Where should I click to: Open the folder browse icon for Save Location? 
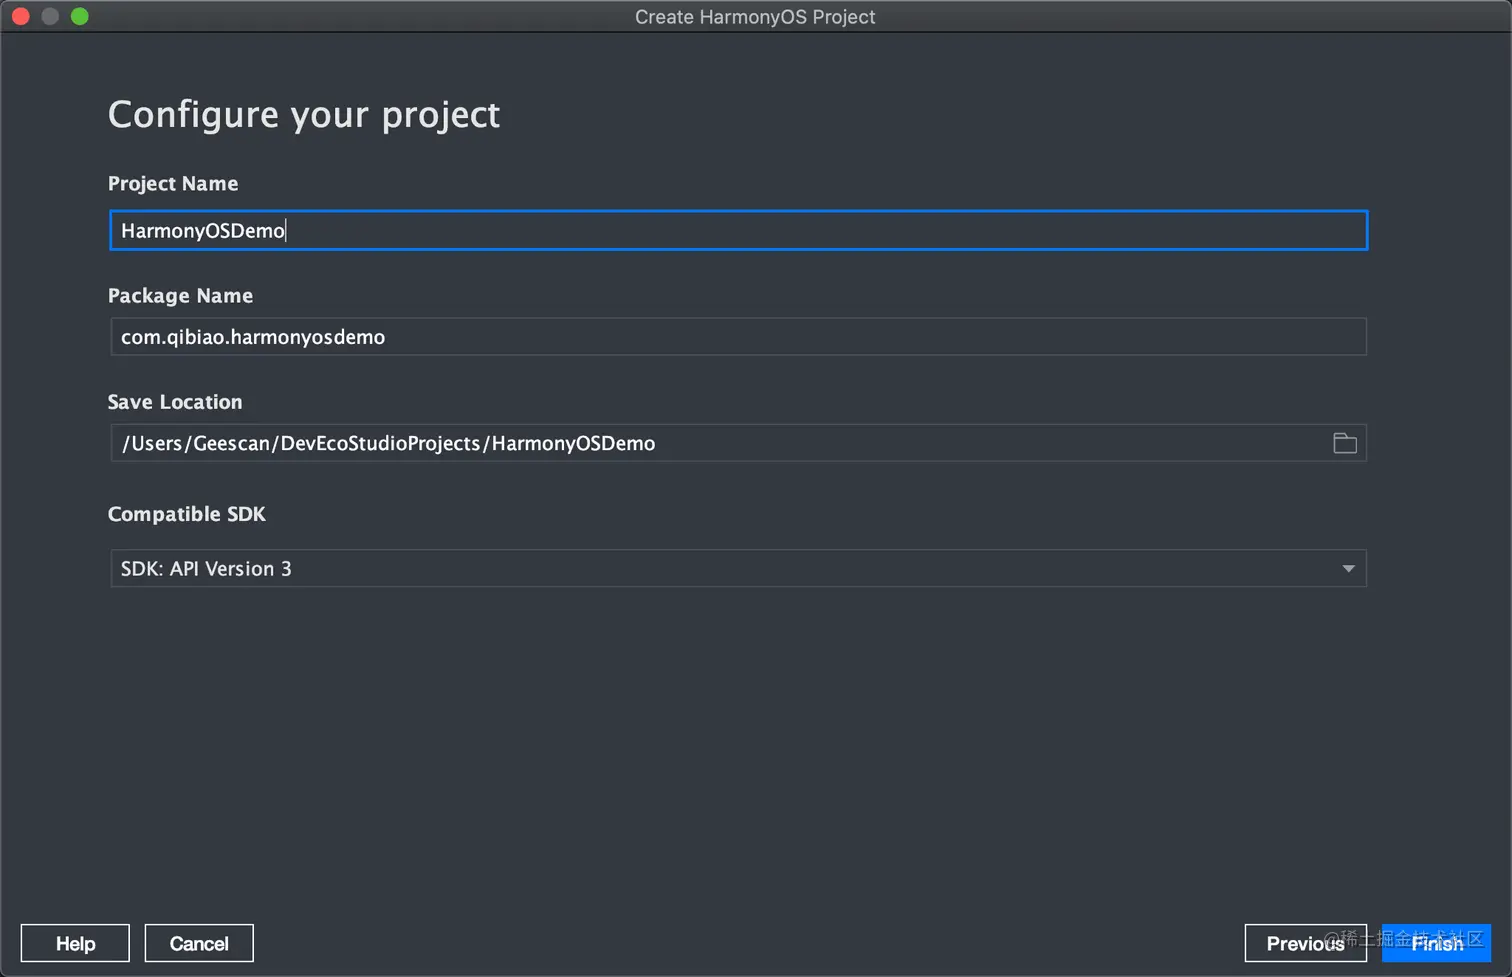point(1345,443)
